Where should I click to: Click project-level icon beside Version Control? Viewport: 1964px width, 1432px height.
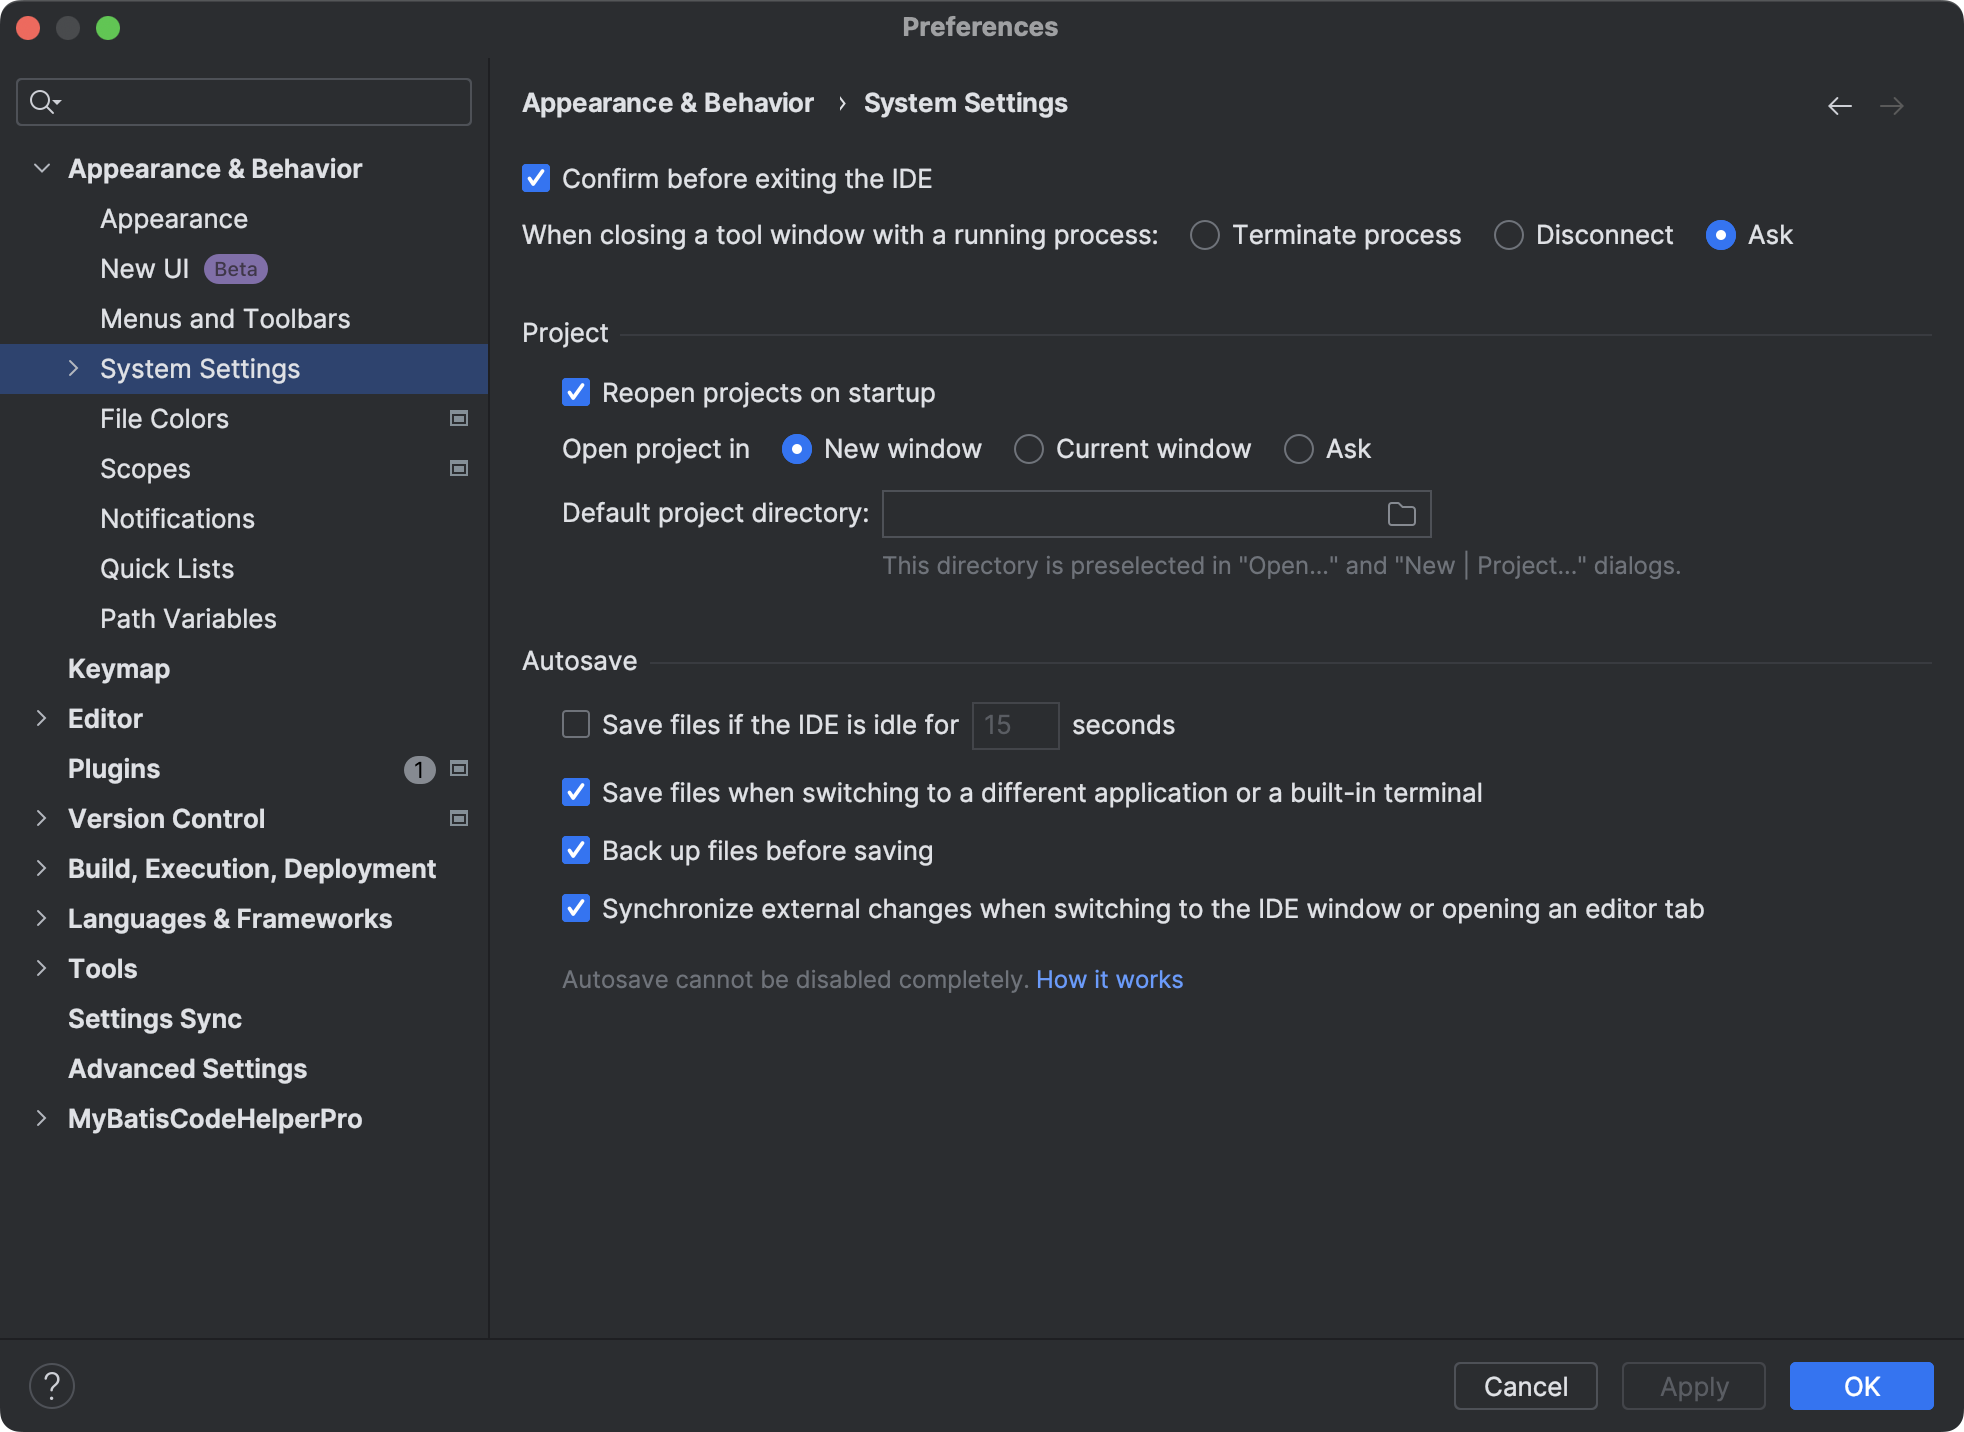coord(459,818)
